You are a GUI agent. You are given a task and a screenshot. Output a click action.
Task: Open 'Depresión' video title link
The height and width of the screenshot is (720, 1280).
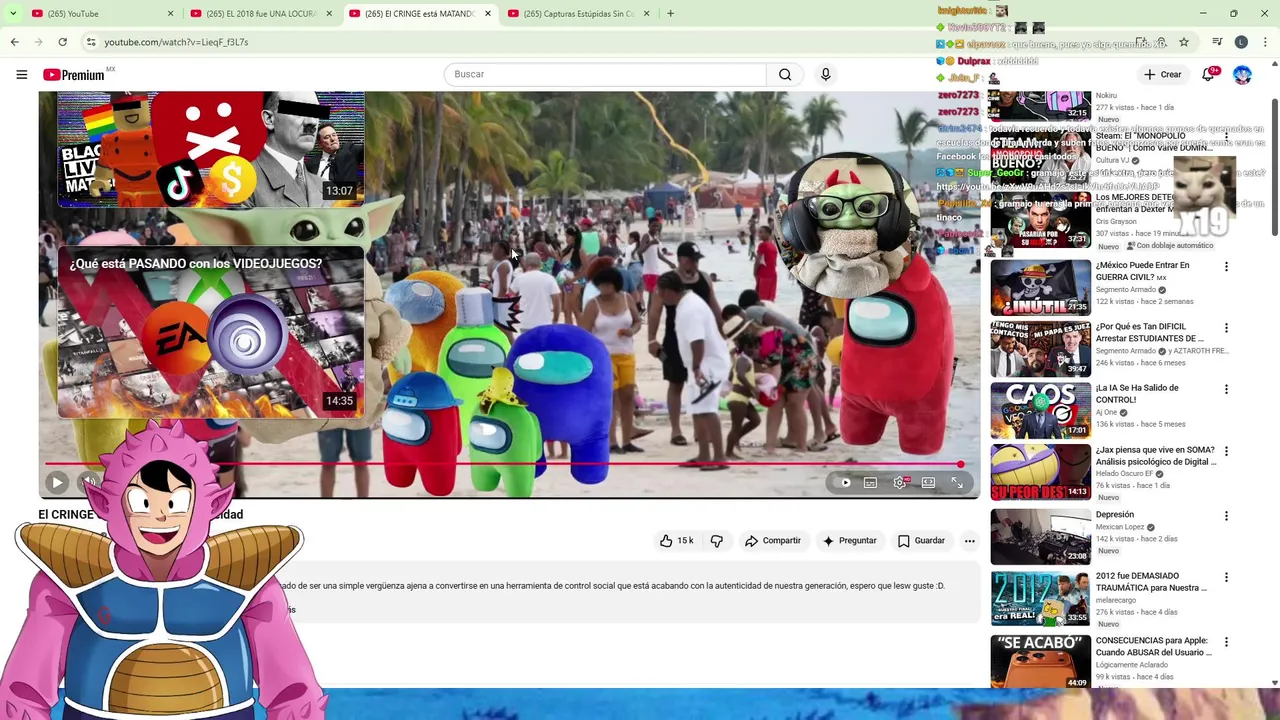coord(1114,514)
